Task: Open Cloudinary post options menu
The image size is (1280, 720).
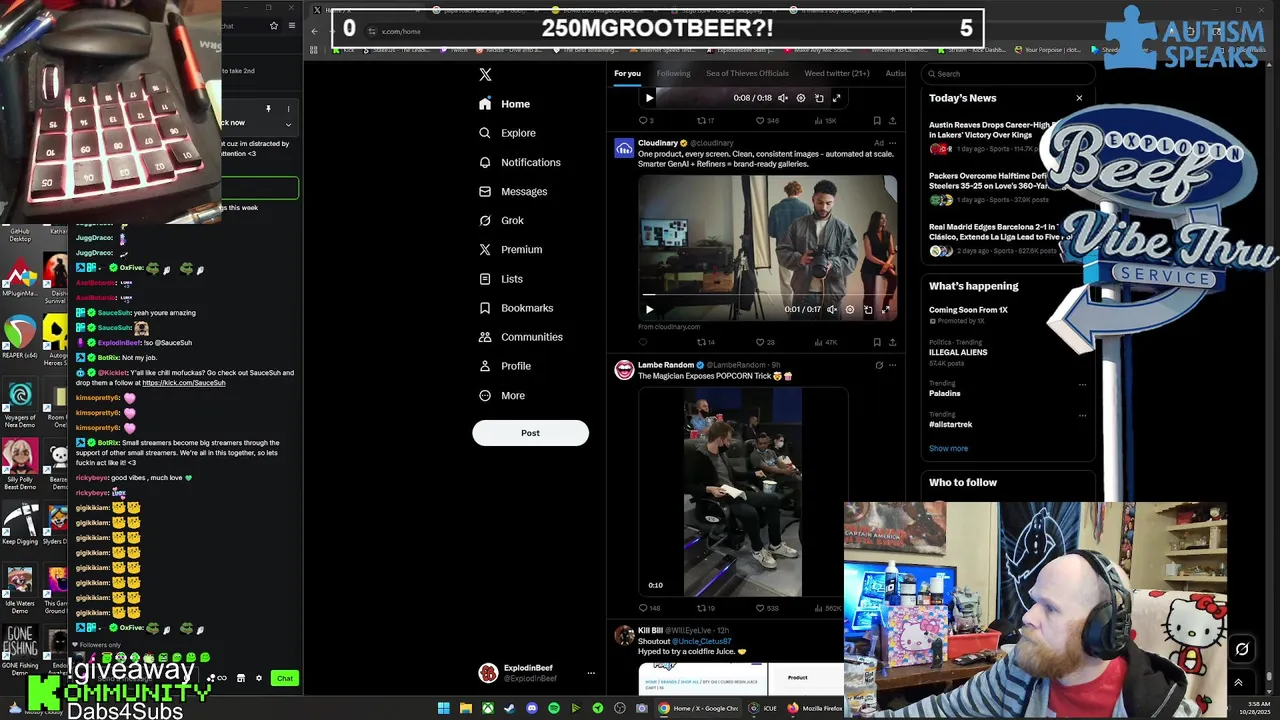Action: point(892,143)
